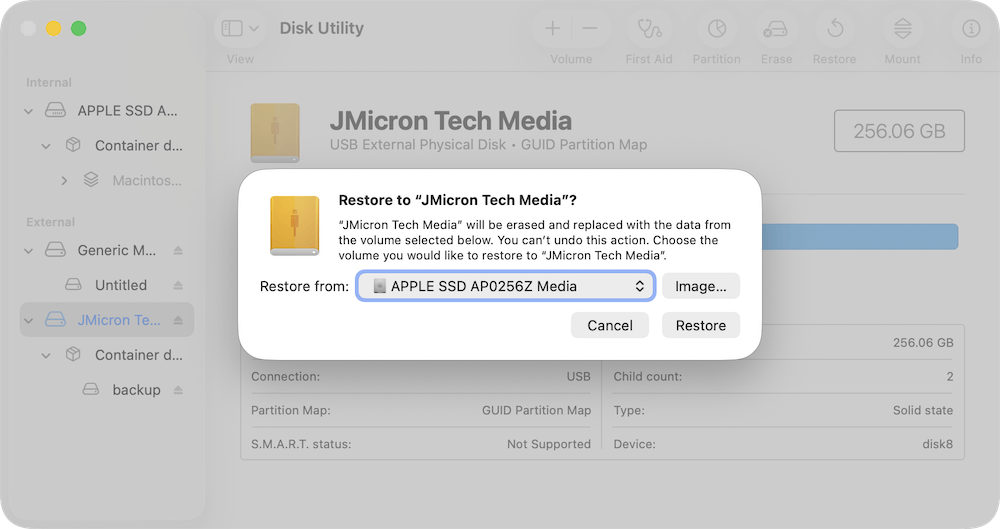Click the Untitled volume drive icon
Screen dimensions: 1000x529
[73, 285]
